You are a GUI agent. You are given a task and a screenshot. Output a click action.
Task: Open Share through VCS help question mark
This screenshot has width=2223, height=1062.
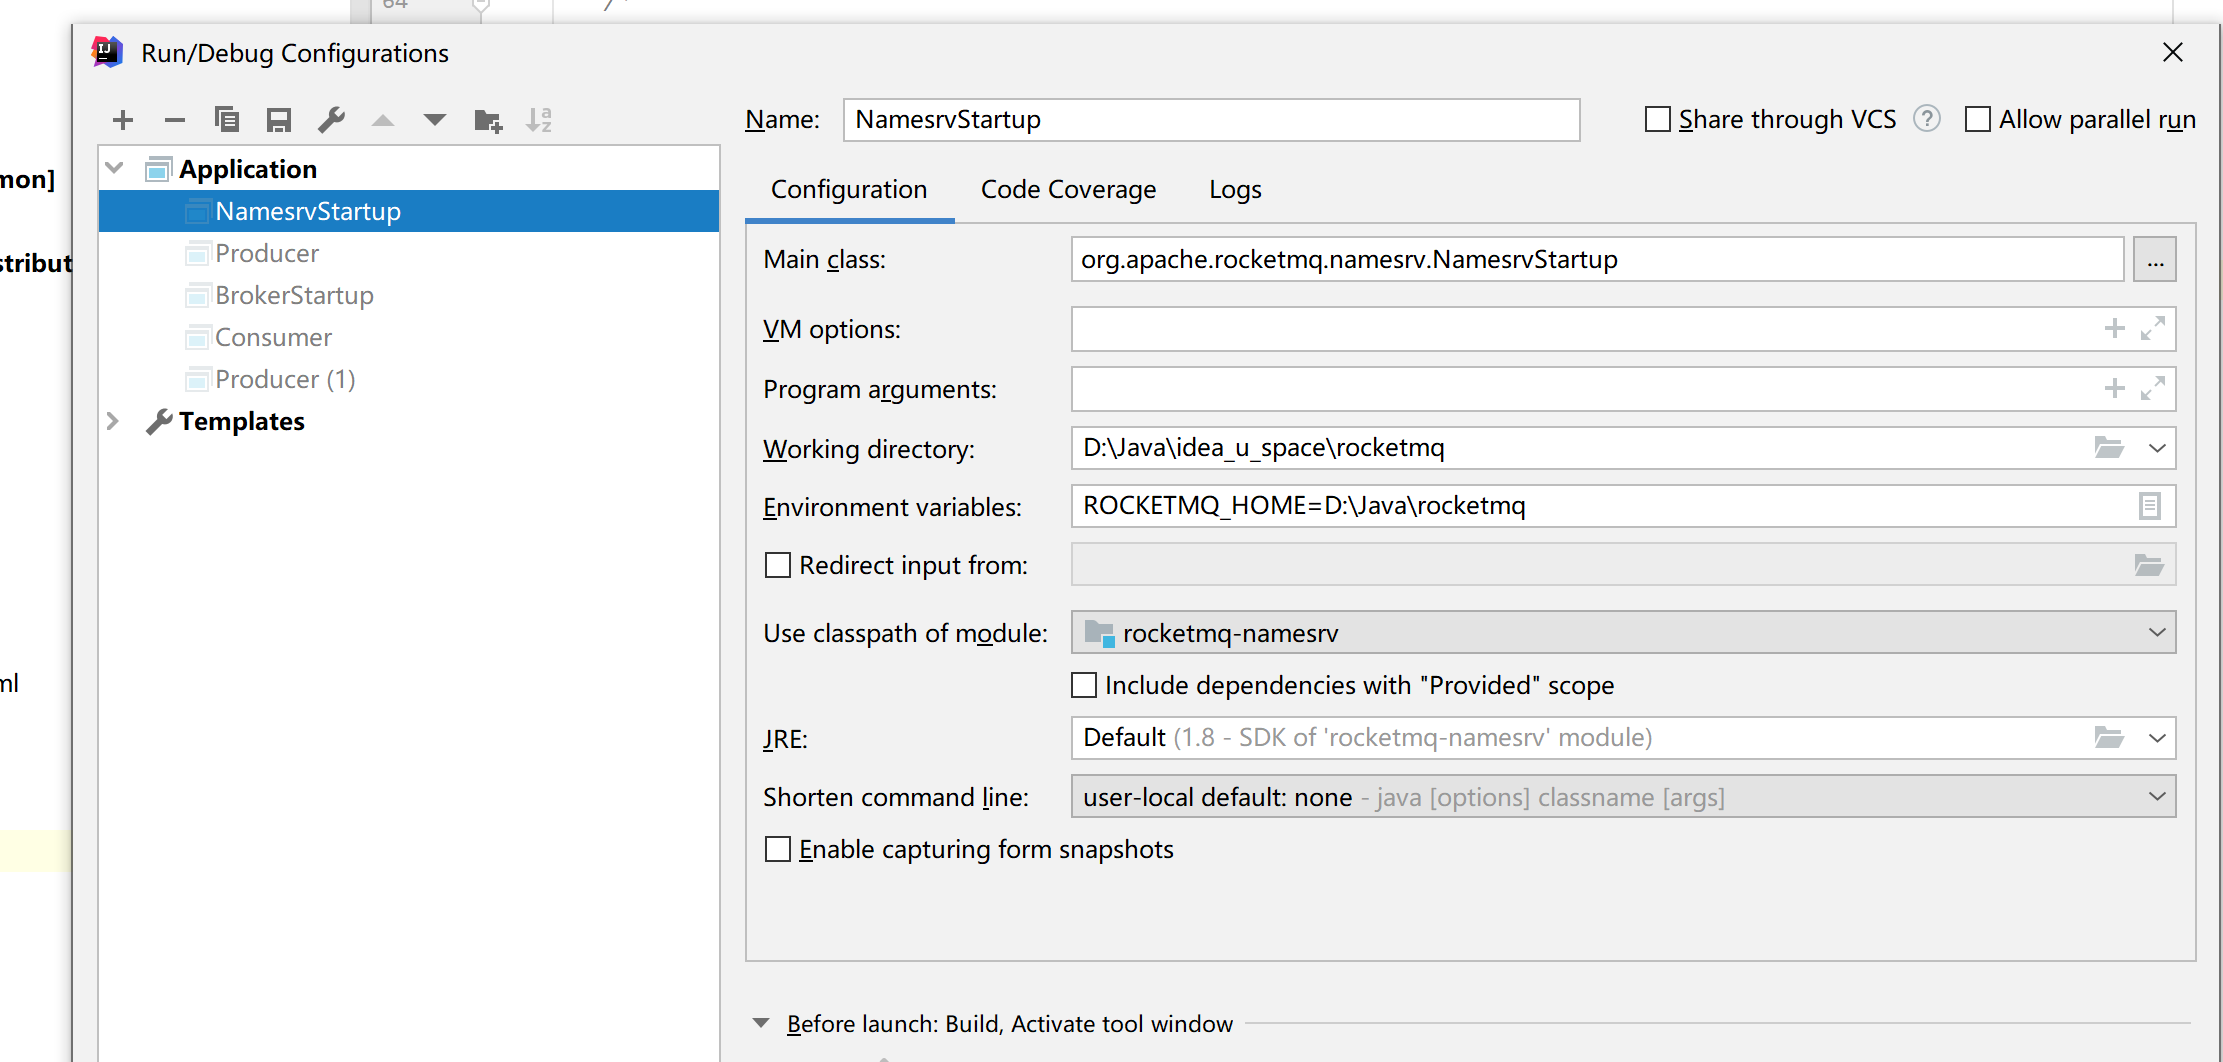(x=1927, y=119)
